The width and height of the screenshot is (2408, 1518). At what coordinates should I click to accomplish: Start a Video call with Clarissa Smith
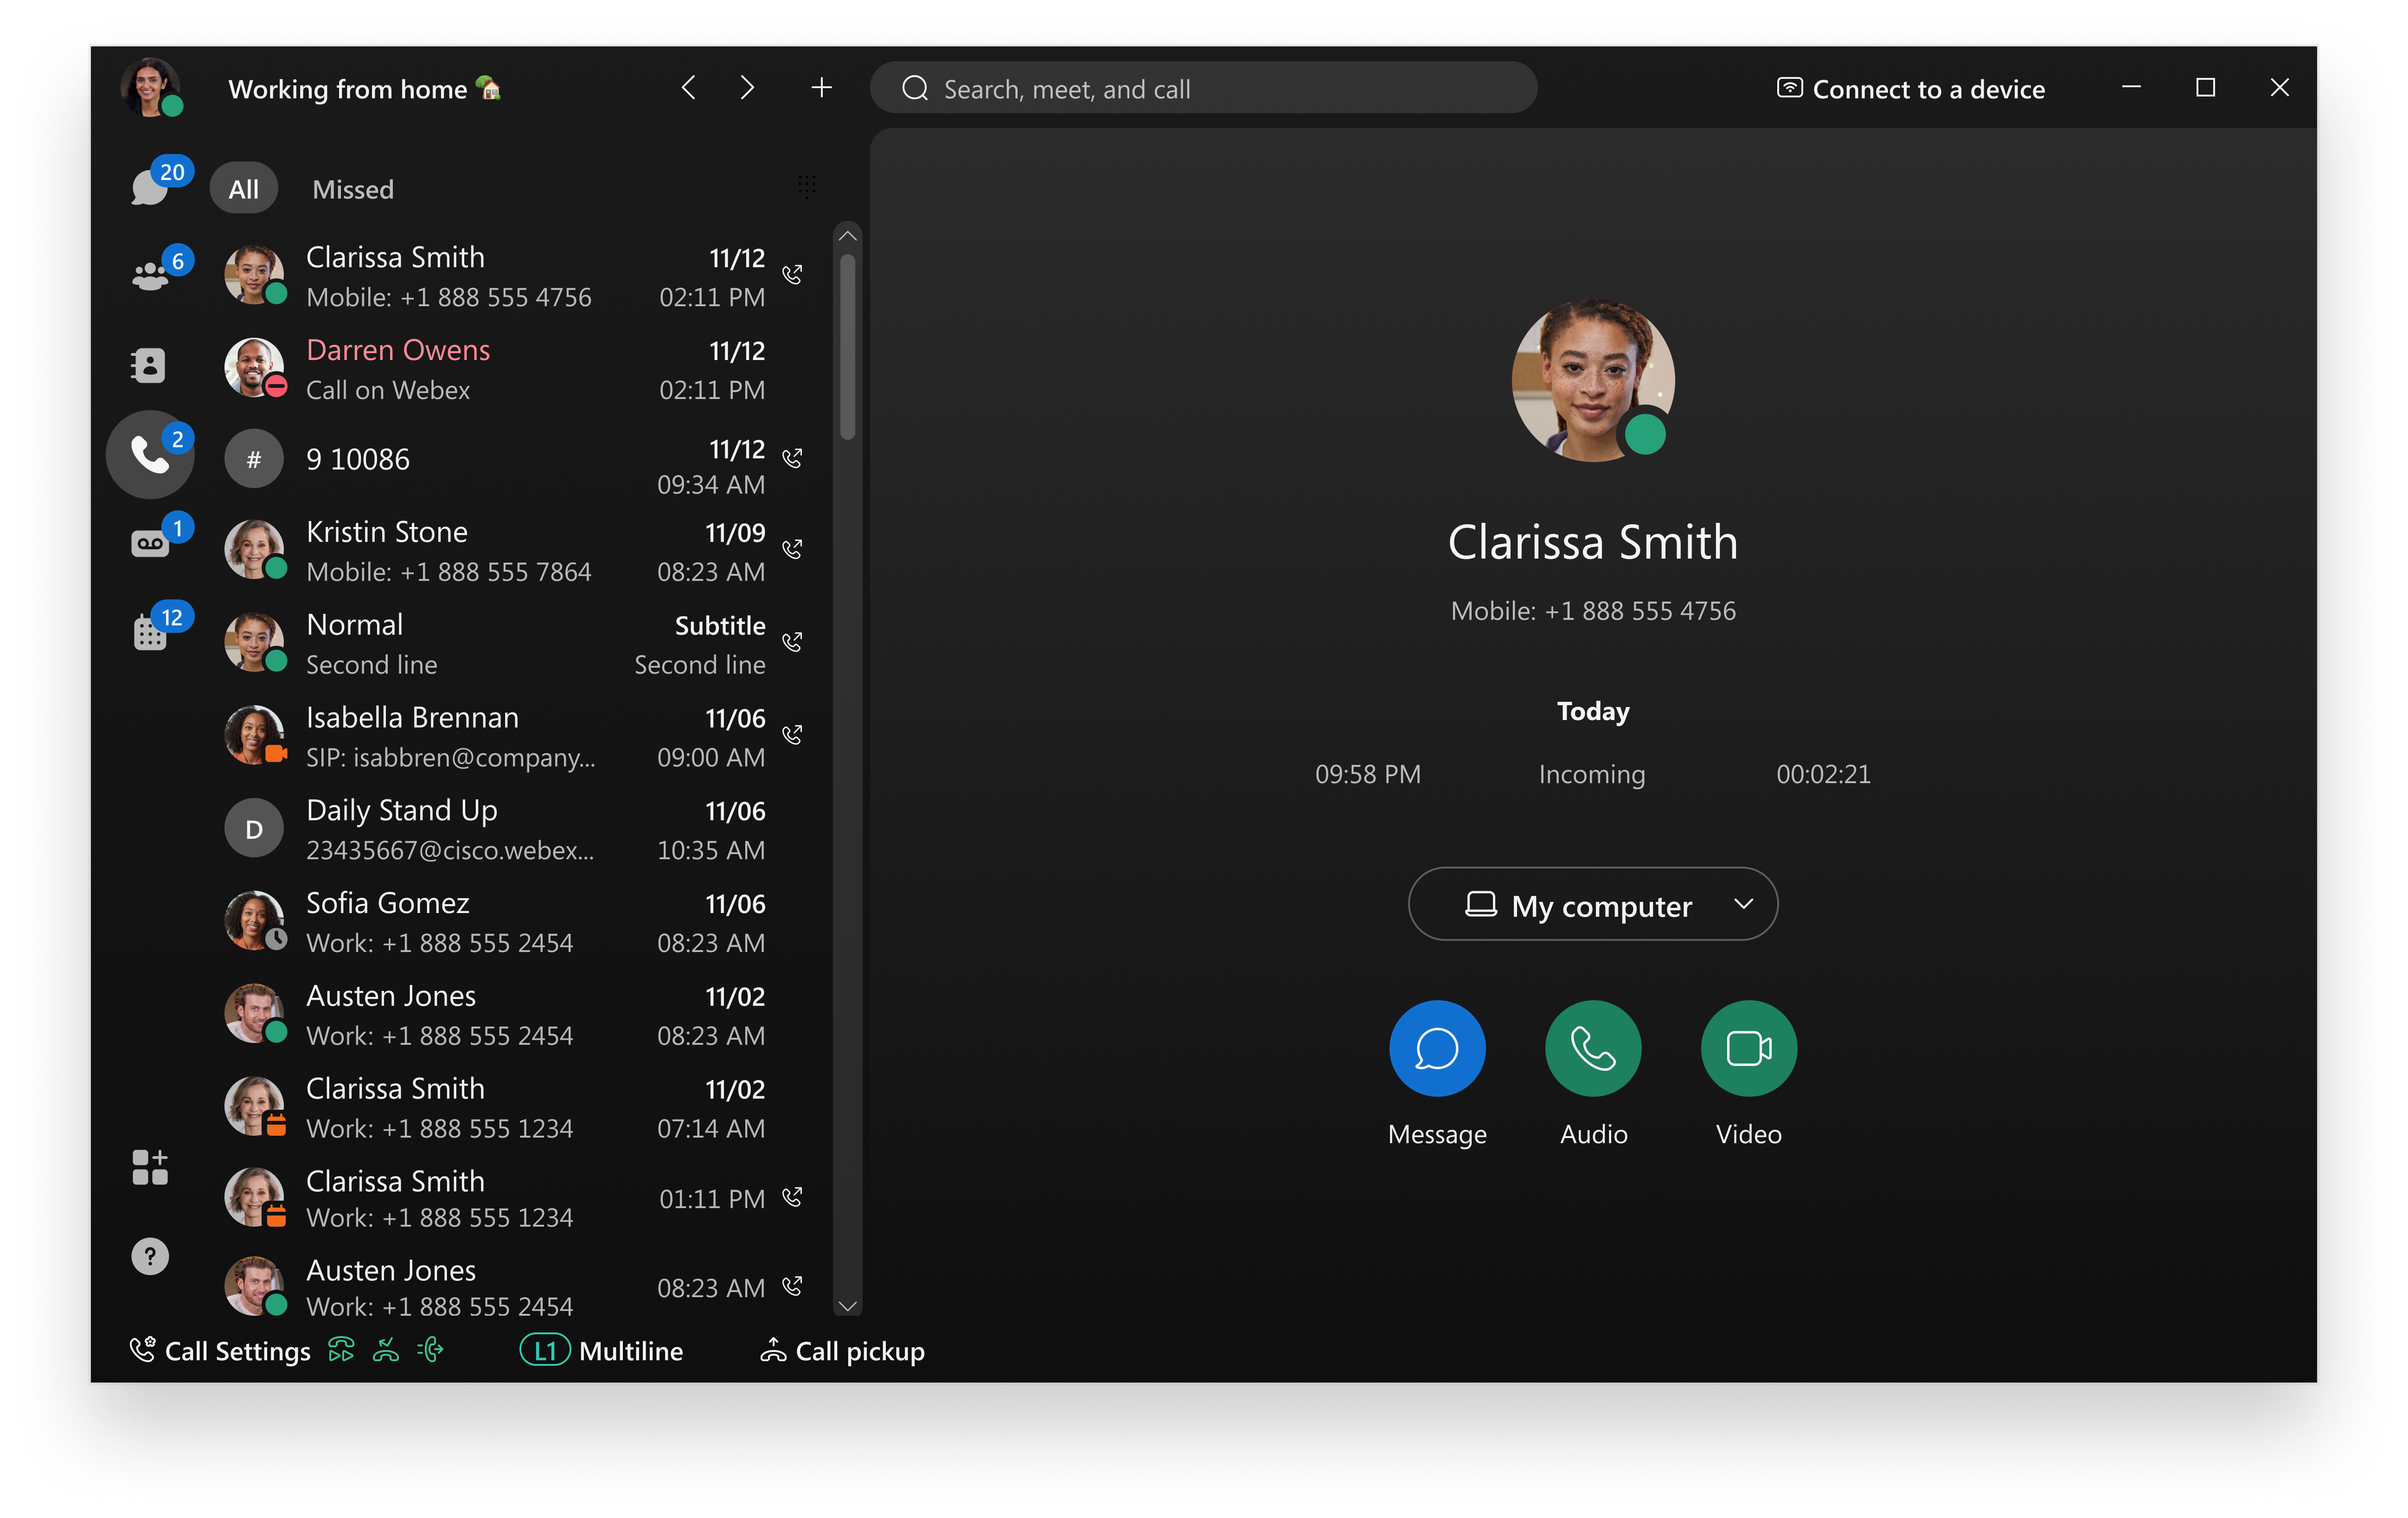click(1748, 1048)
